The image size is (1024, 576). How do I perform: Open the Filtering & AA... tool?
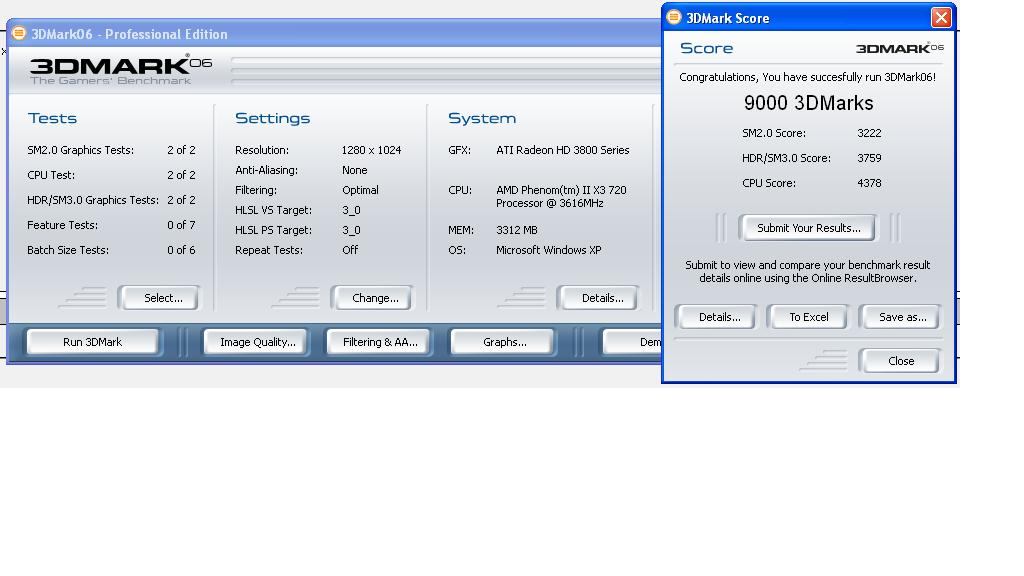tap(379, 342)
